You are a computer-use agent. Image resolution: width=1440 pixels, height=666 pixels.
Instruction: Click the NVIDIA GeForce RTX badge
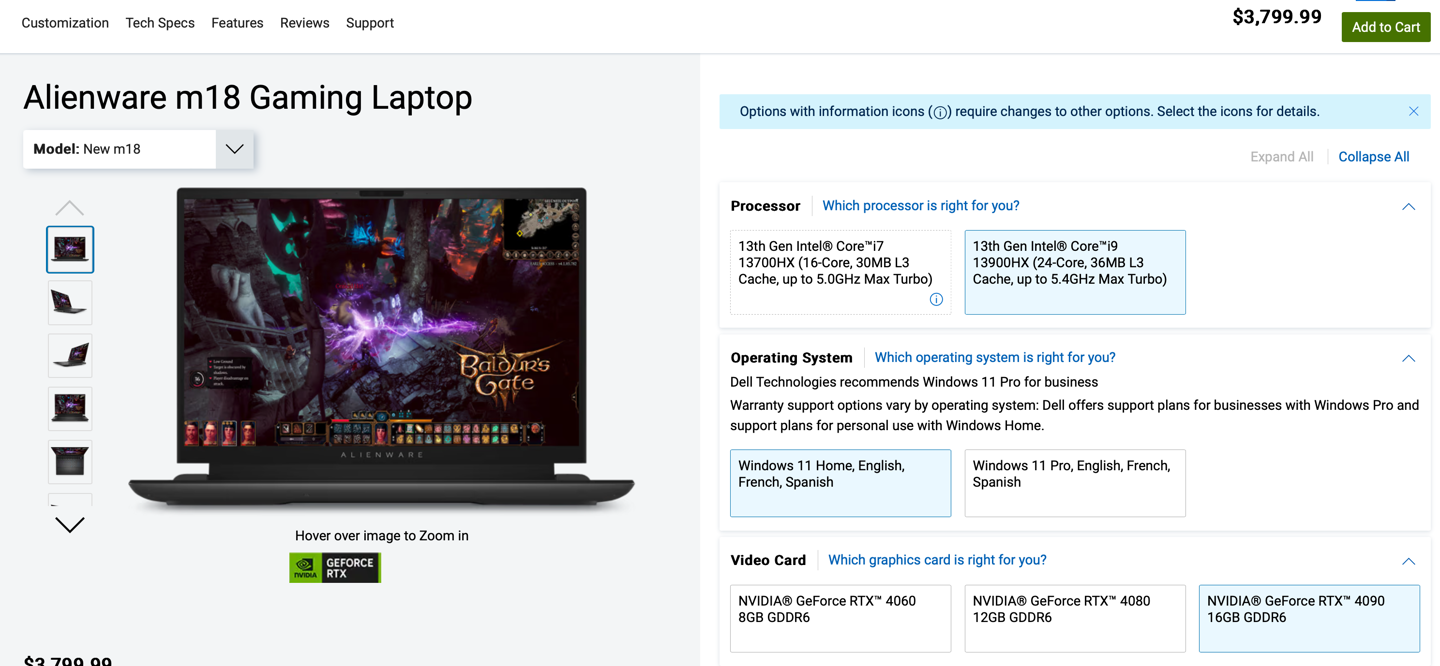pos(335,567)
